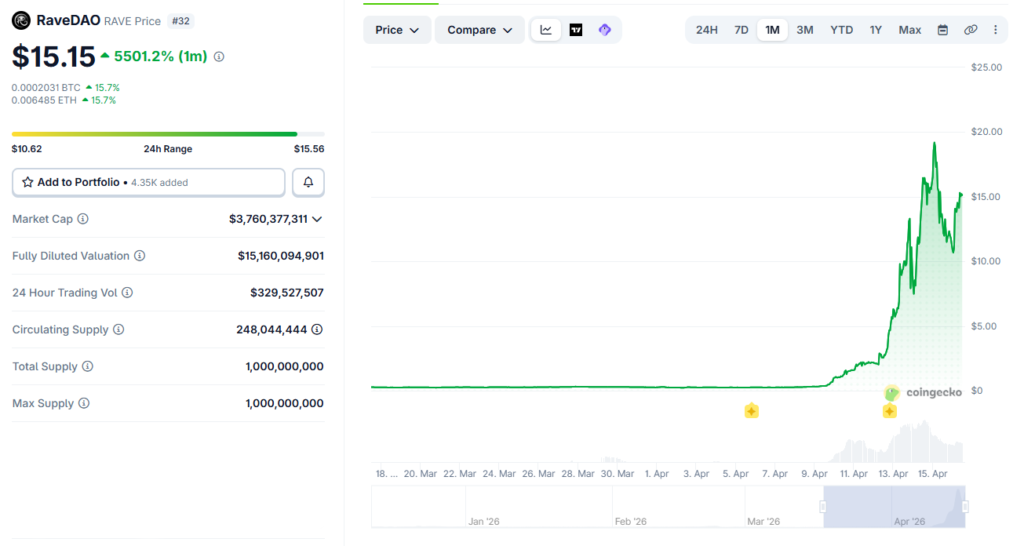Click the yellow event marker near 13. Apr
This screenshot has width=1024, height=546.
(889, 411)
